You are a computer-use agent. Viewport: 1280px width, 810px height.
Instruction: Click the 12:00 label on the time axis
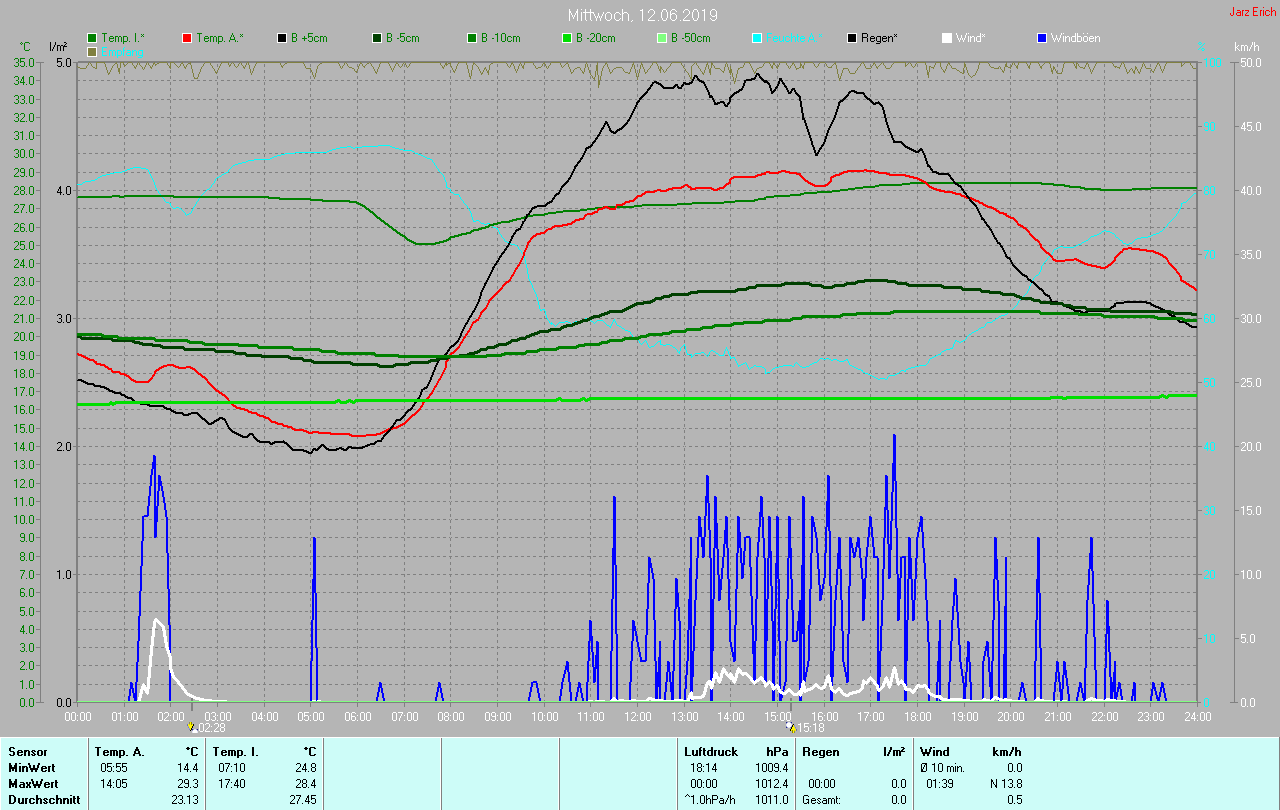(637, 716)
